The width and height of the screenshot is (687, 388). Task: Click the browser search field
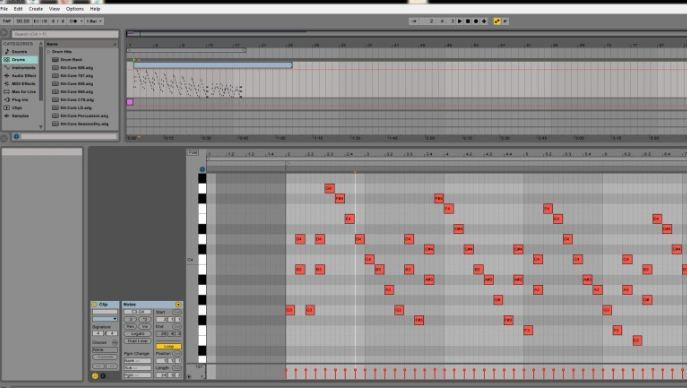(x=65, y=34)
